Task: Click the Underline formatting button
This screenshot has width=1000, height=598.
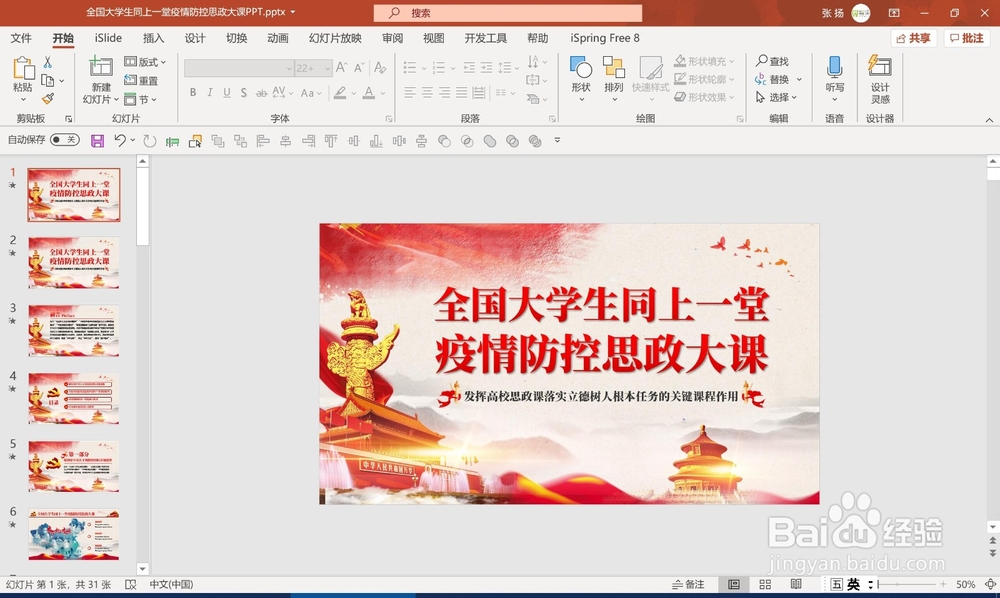Action: click(x=227, y=93)
